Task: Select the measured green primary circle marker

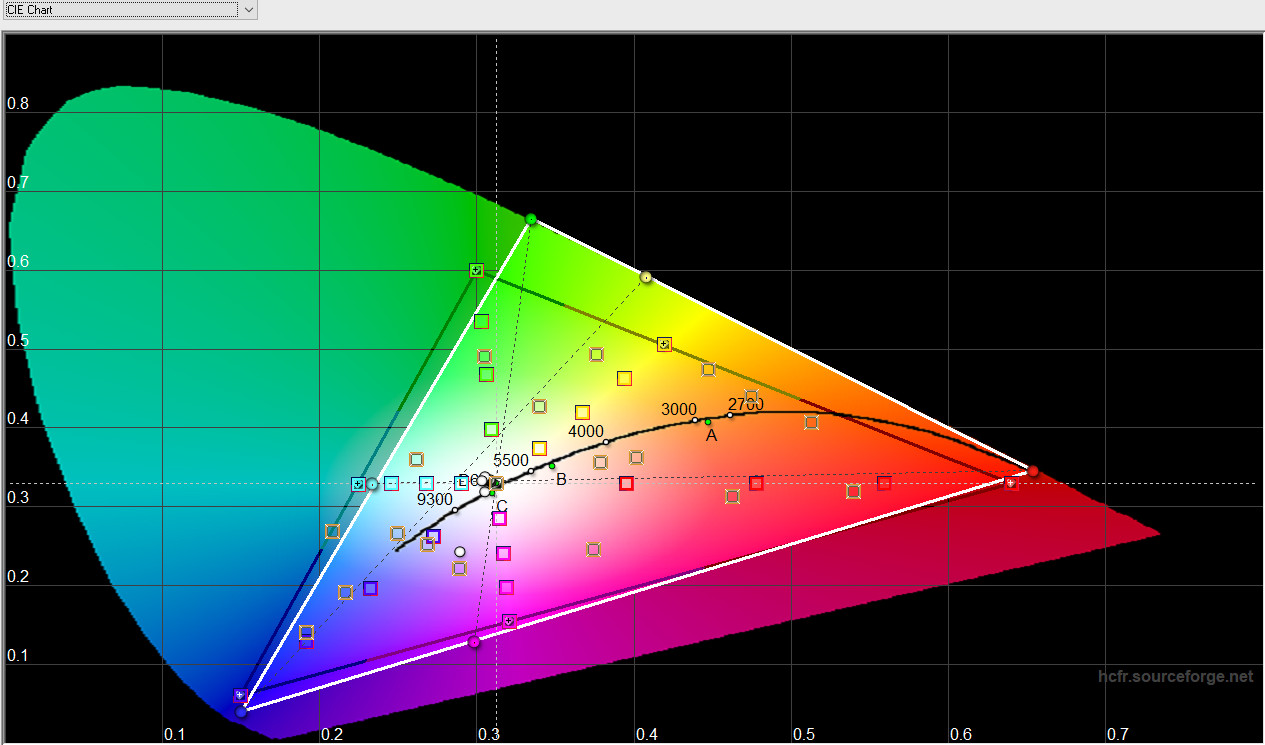Action: click(x=531, y=220)
